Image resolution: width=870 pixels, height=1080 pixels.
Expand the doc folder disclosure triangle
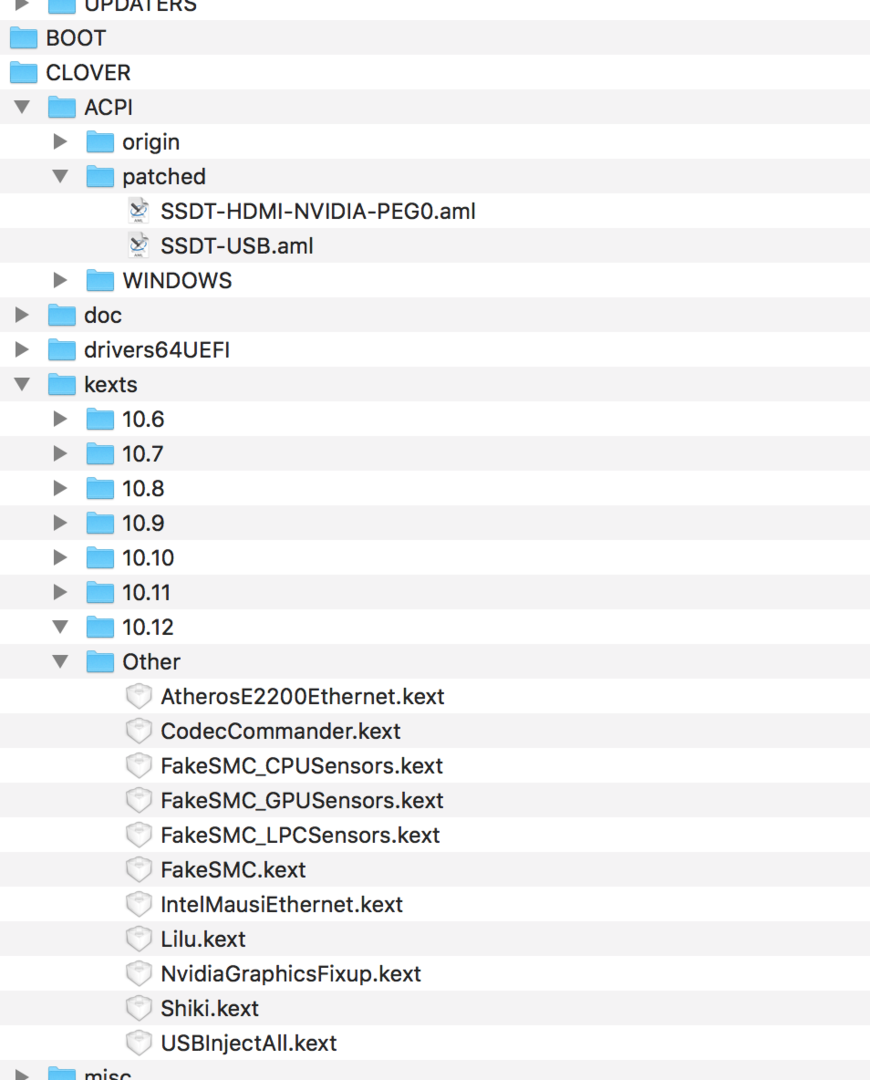click(x=22, y=315)
